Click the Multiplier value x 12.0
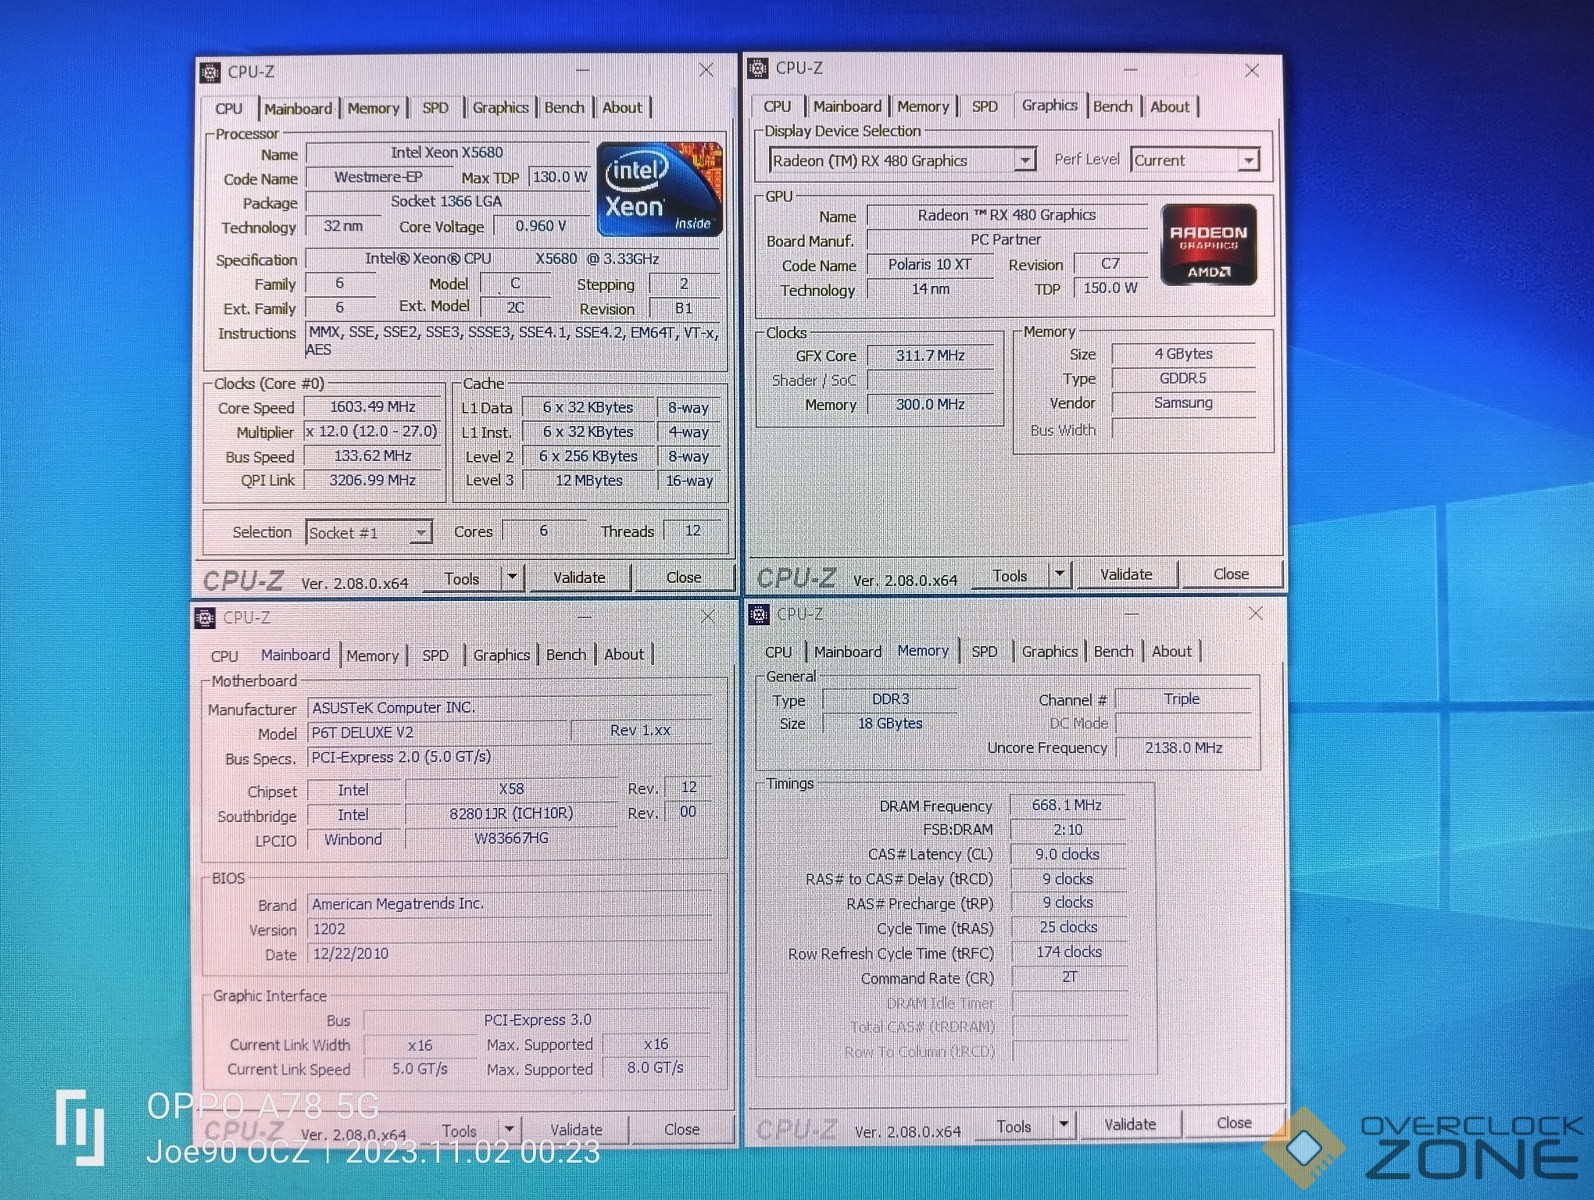The image size is (1594, 1200). coord(372,432)
